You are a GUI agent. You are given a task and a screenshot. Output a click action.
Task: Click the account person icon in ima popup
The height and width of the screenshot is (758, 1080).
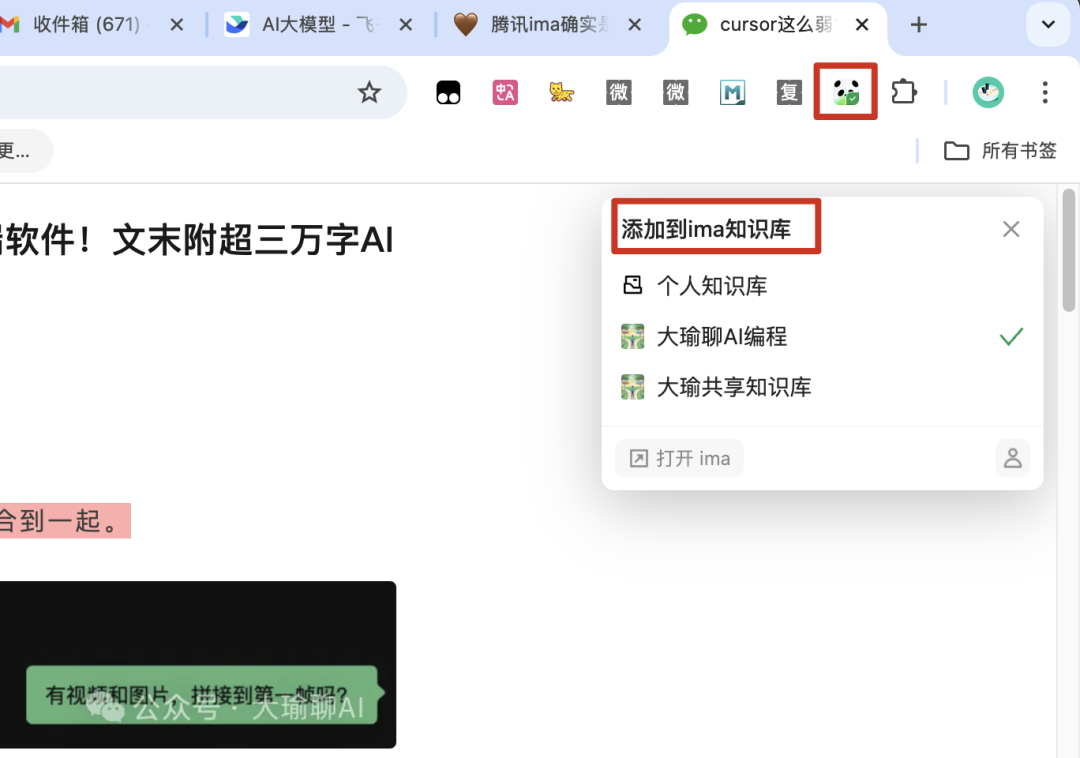pyautogui.click(x=1012, y=459)
